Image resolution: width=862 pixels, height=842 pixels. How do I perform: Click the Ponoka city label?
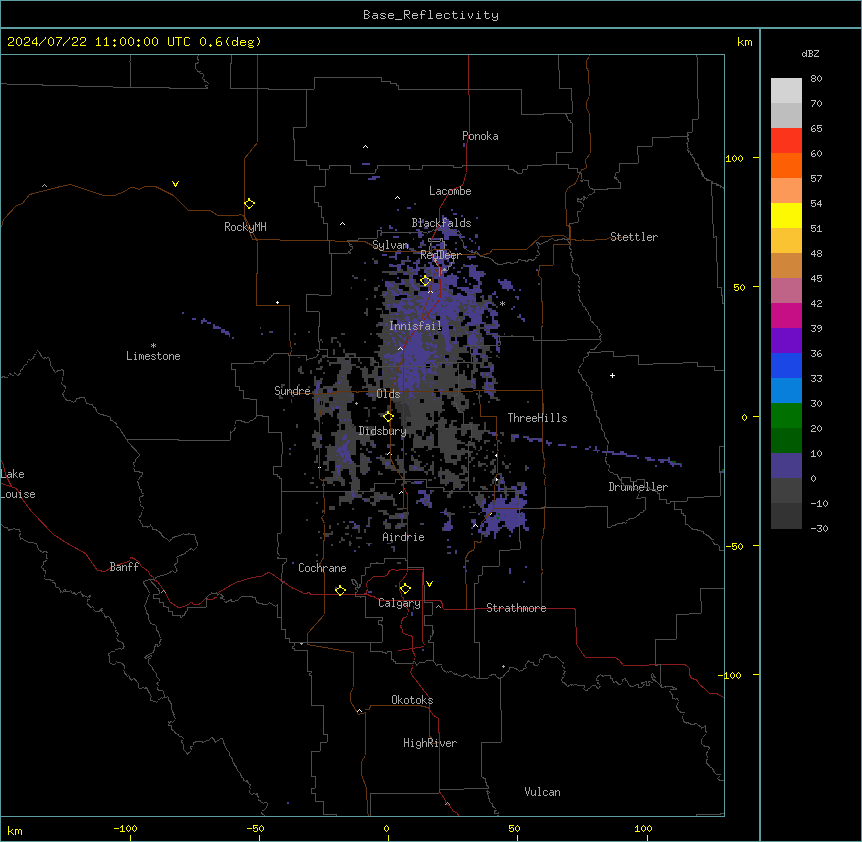click(x=480, y=136)
